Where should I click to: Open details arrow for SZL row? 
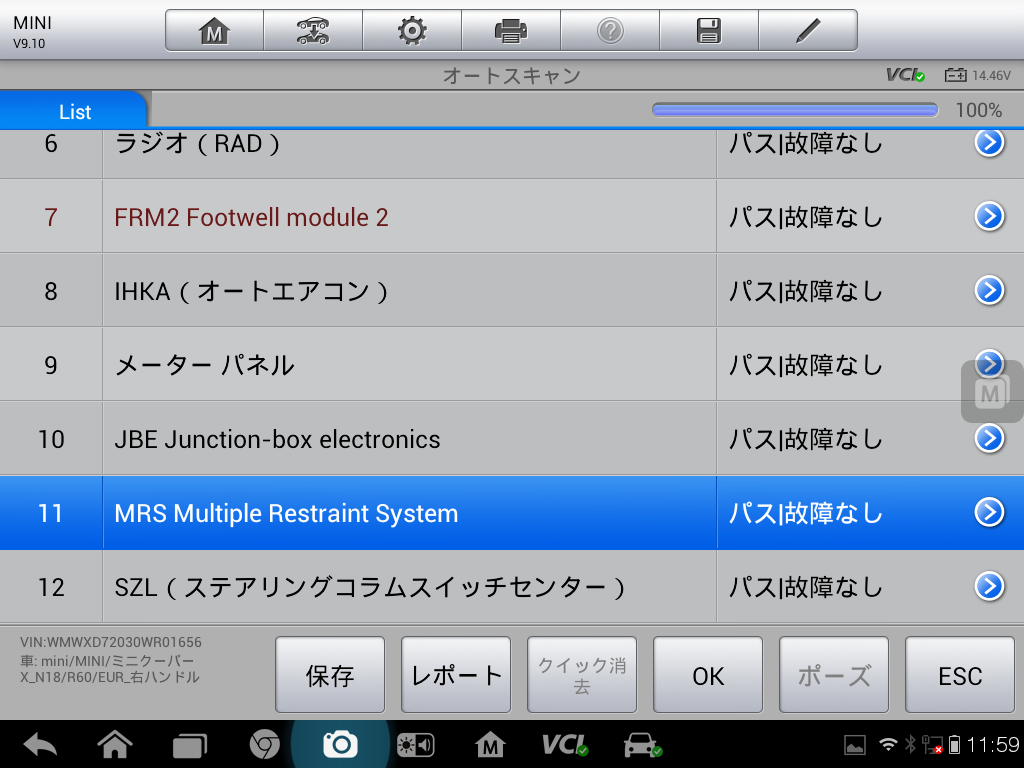click(989, 586)
